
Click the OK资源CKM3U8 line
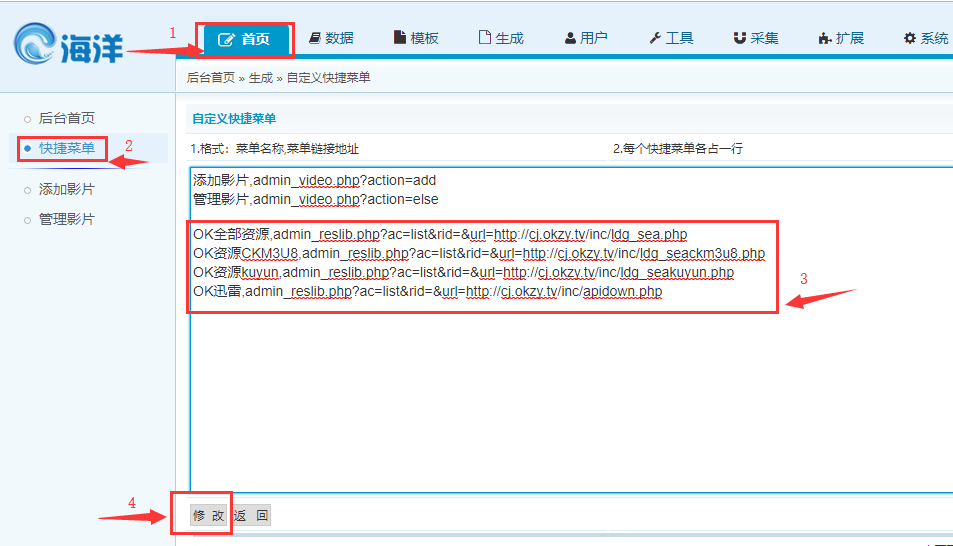point(479,254)
